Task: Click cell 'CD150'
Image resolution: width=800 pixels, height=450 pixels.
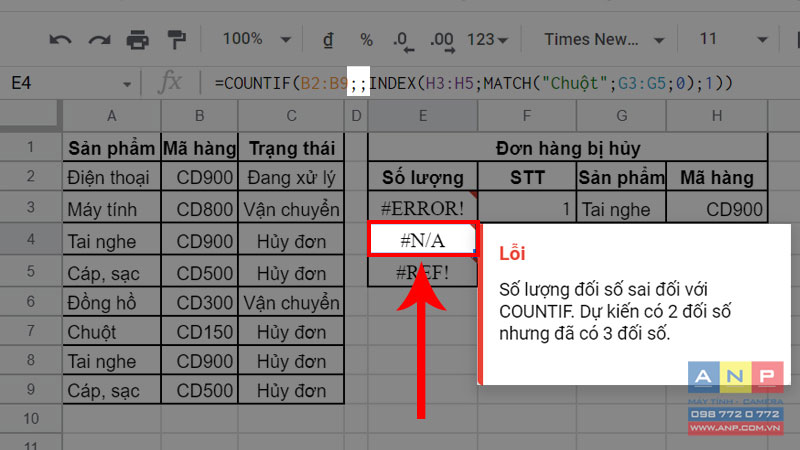Action: (x=199, y=332)
